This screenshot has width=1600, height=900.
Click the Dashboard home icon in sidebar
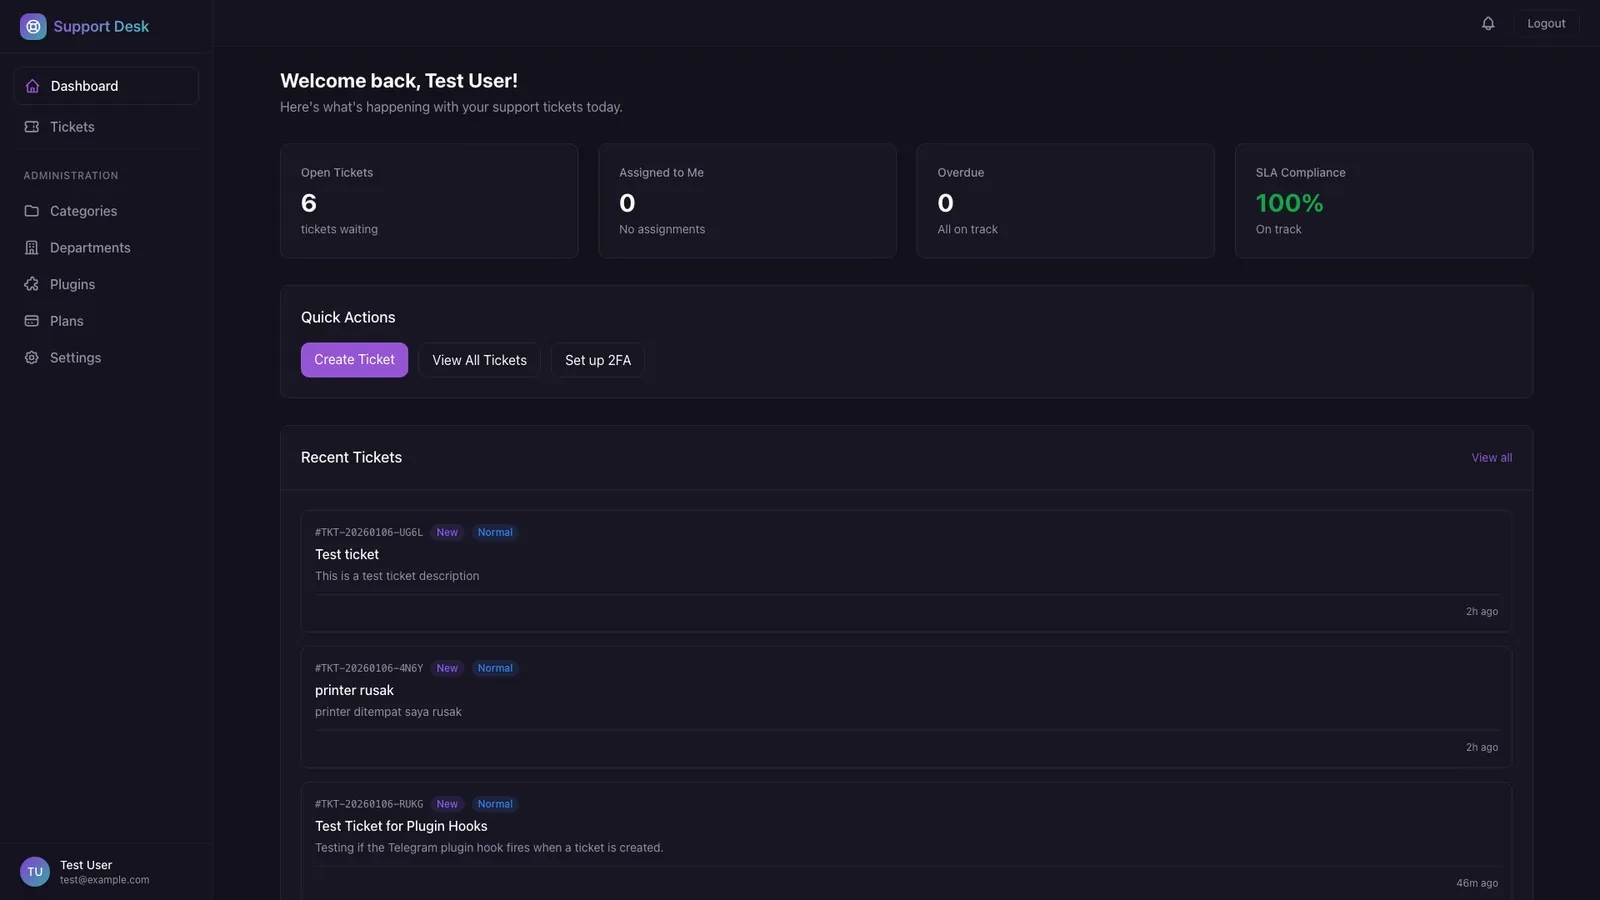coord(32,86)
